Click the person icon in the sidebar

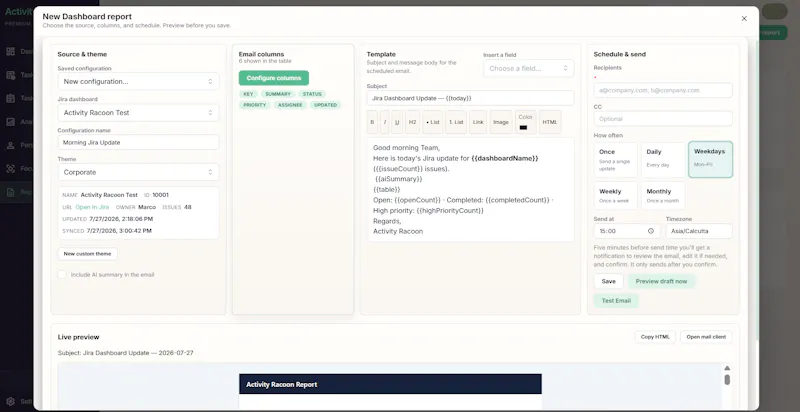[x=11, y=145]
